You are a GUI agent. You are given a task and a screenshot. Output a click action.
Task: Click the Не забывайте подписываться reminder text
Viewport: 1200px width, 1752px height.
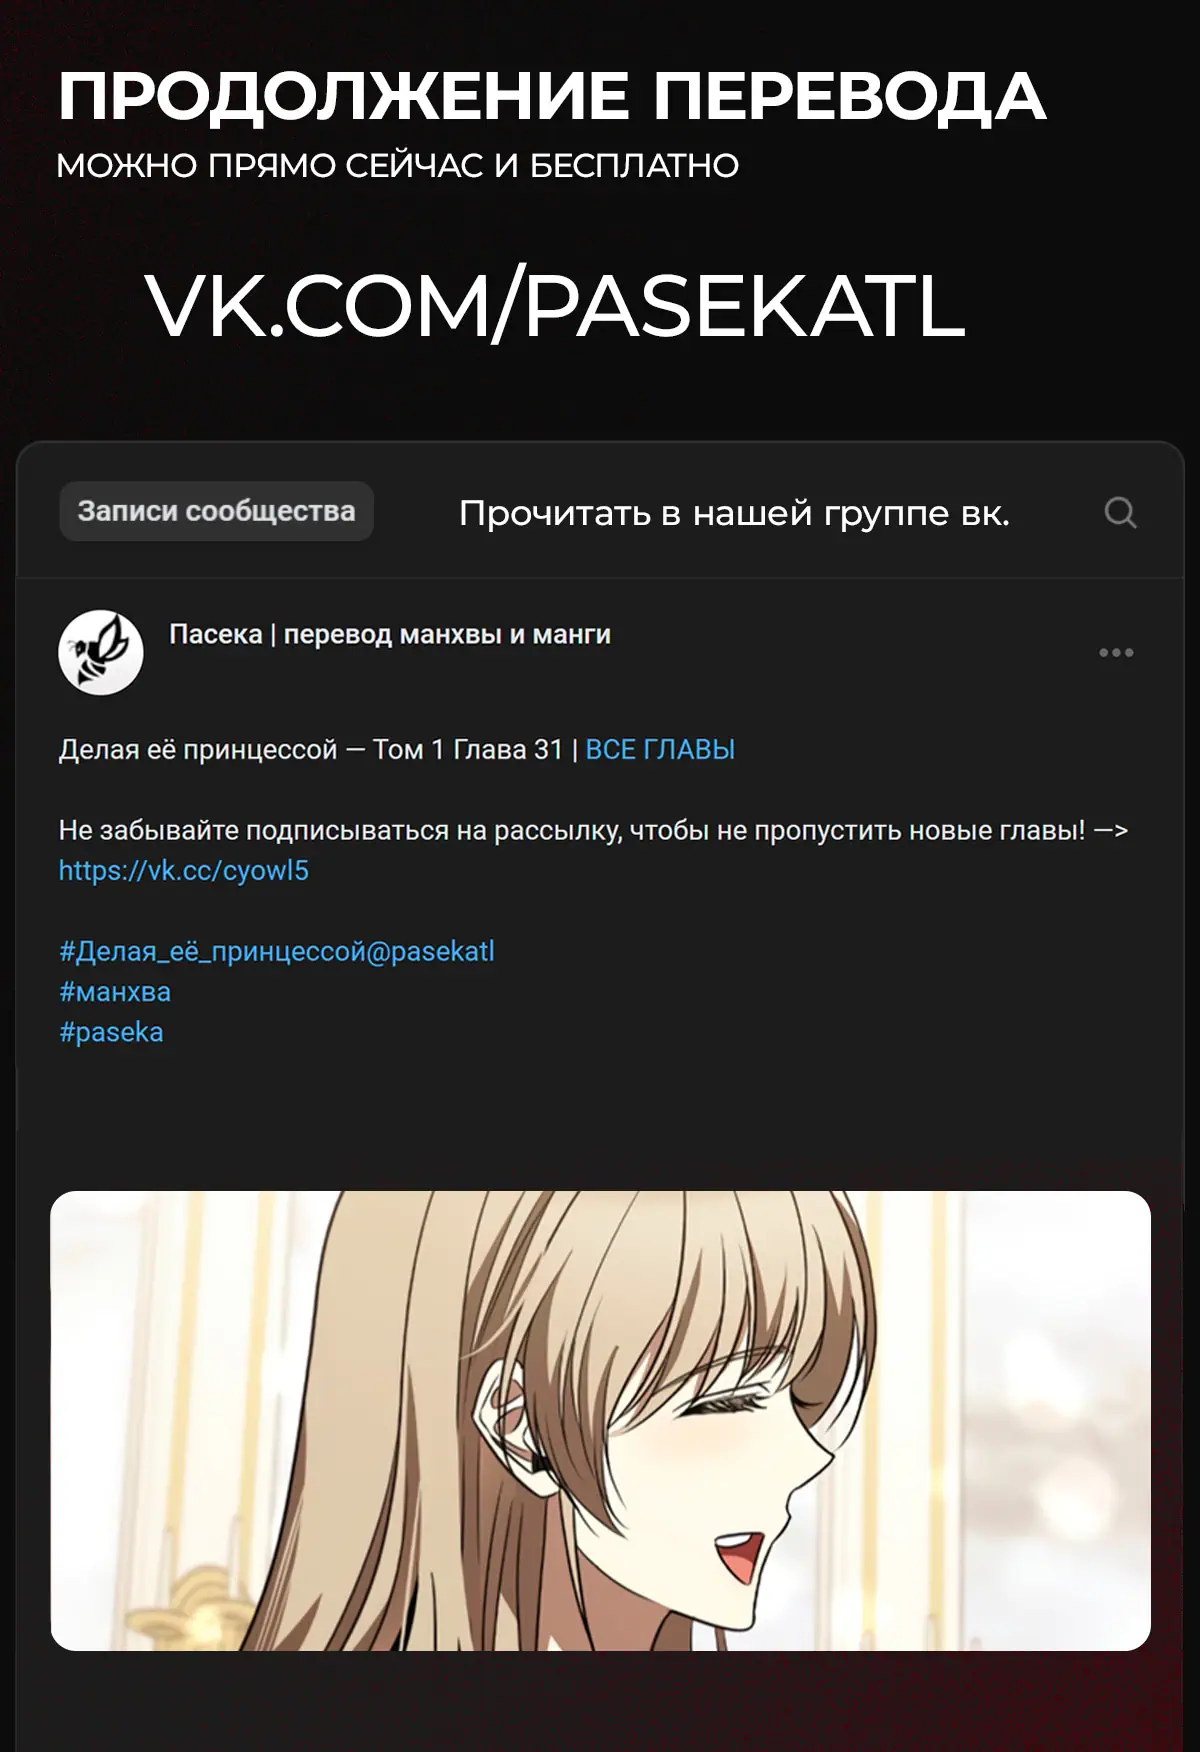click(x=593, y=831)
